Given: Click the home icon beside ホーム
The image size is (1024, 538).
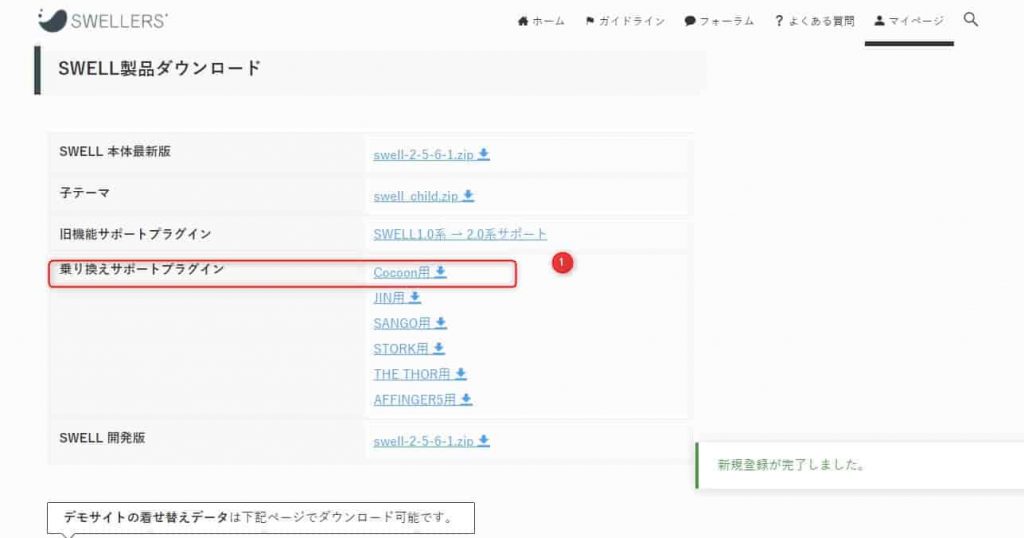Looking at the screenshot, I should (x=523, y=21).
